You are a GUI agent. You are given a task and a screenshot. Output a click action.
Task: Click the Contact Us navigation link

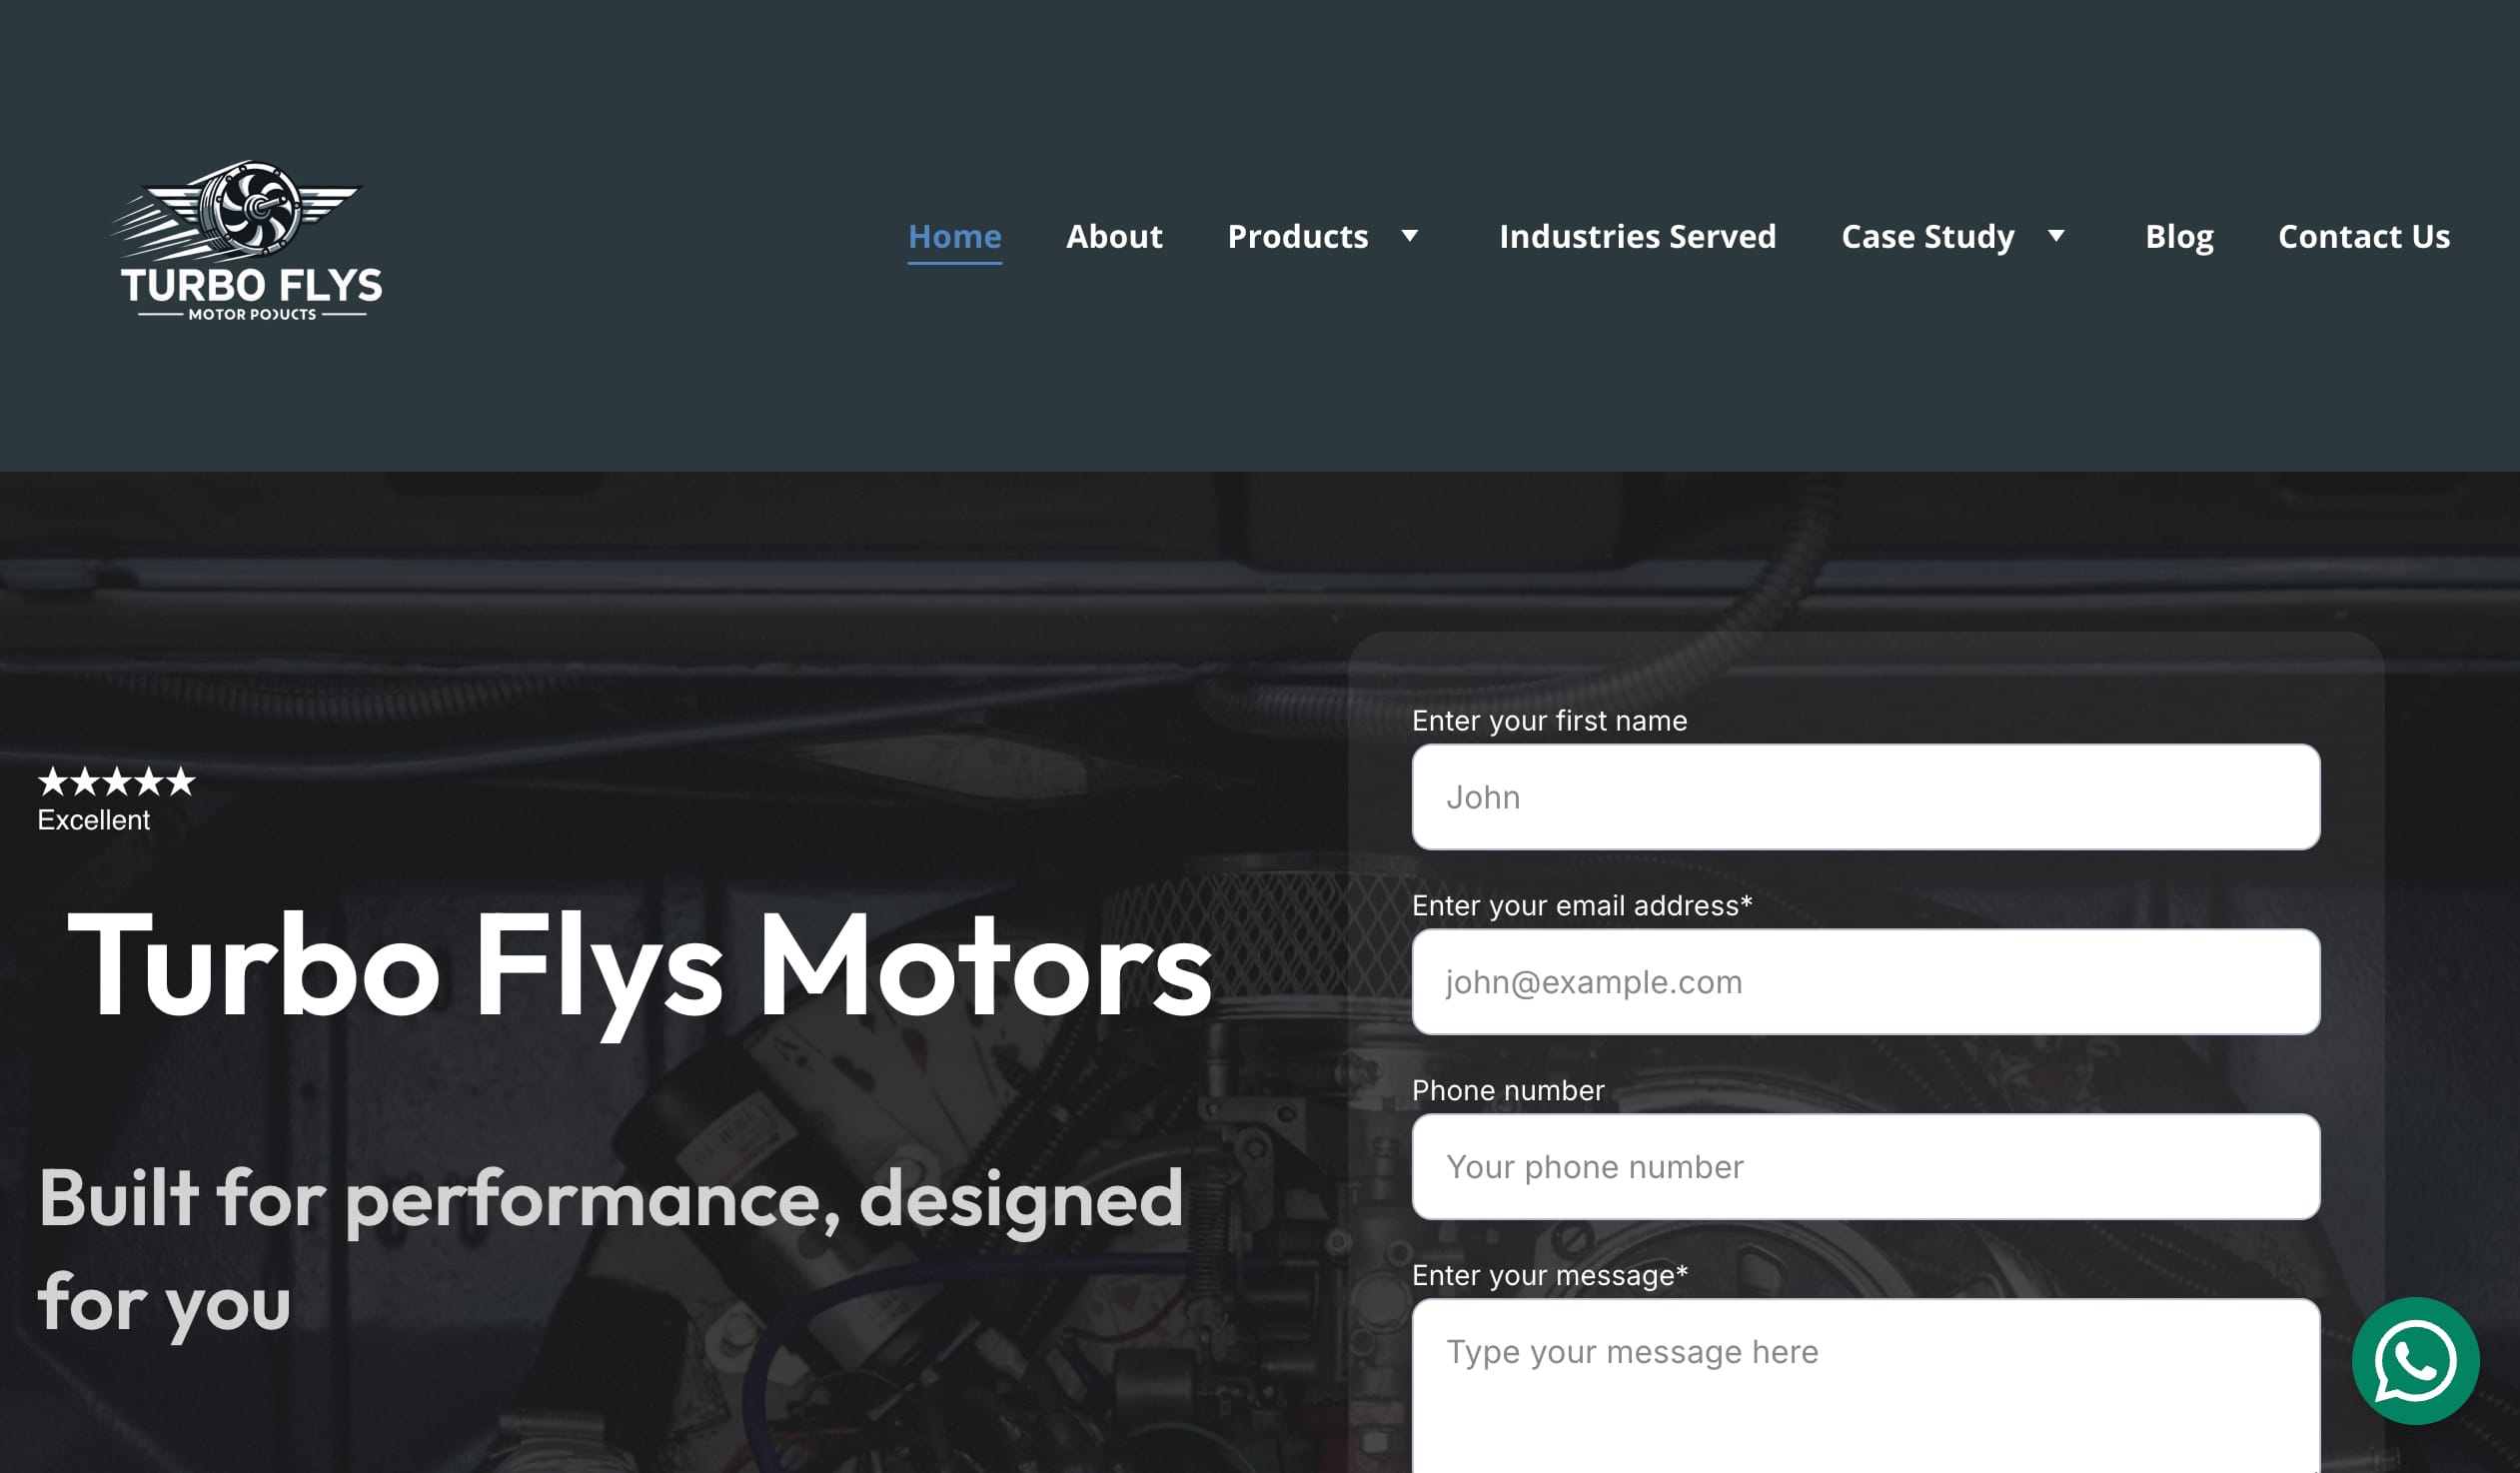point(2364,235)
